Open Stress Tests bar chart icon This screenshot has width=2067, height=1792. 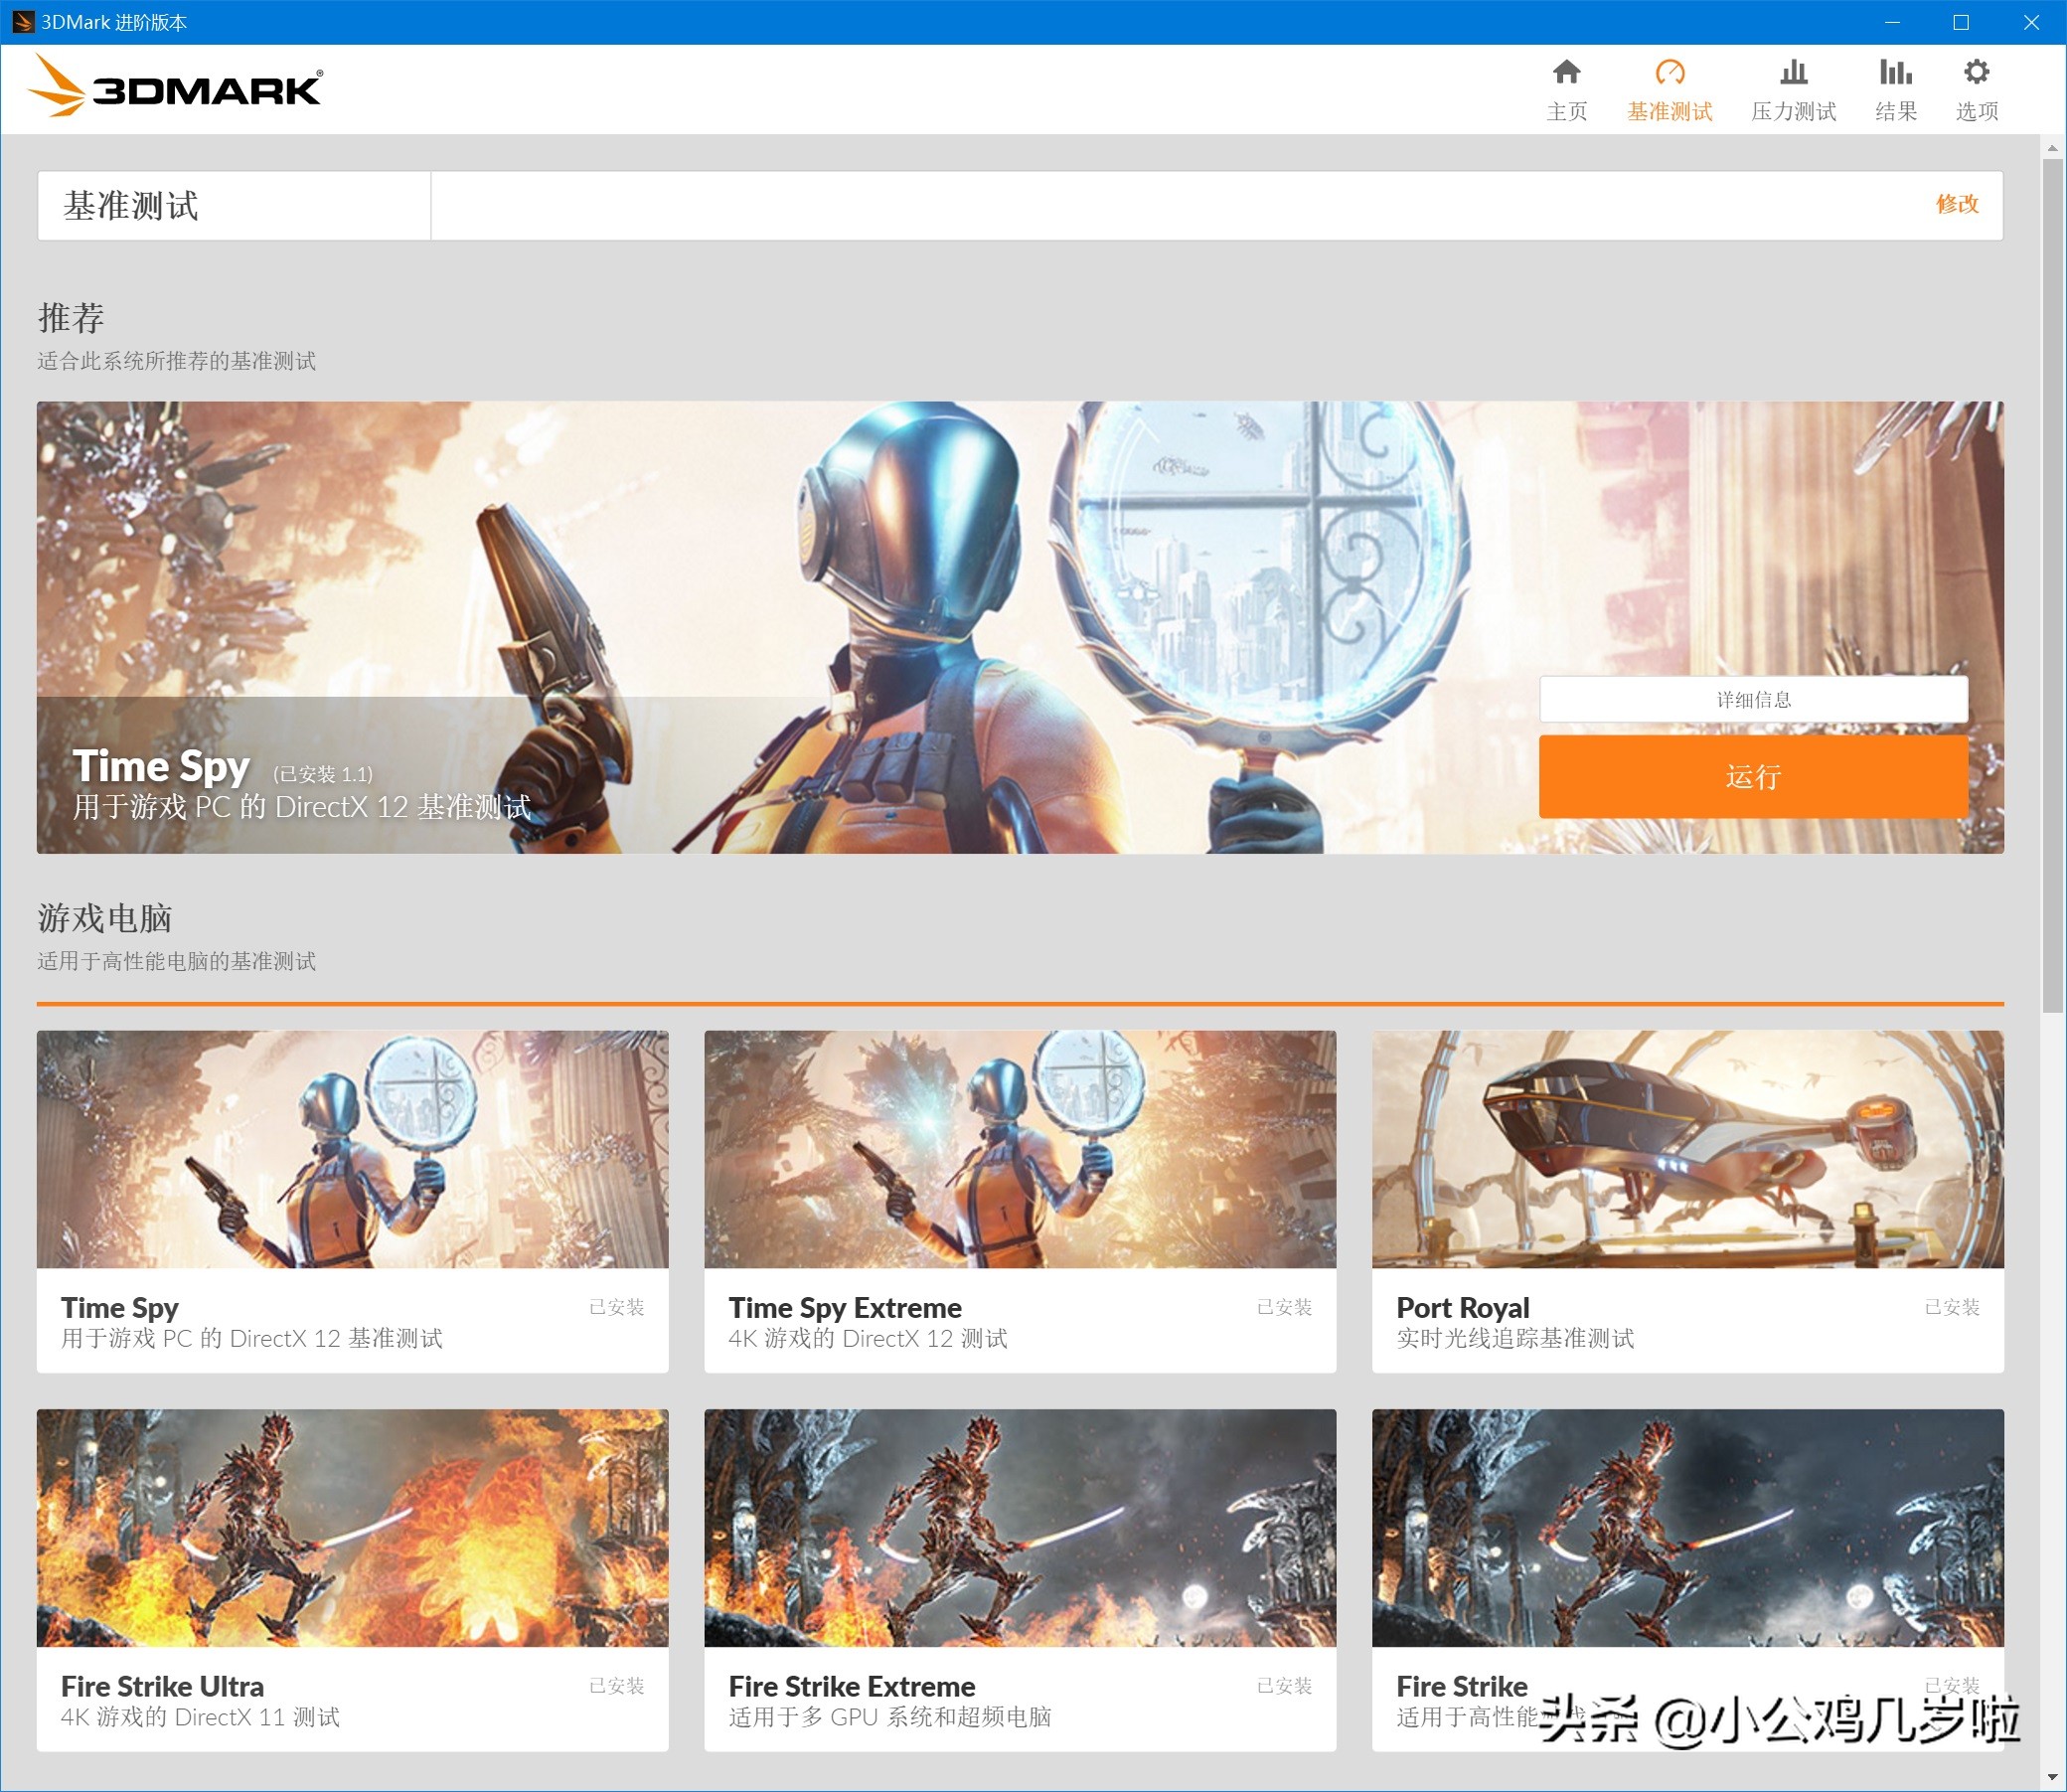1793,72
